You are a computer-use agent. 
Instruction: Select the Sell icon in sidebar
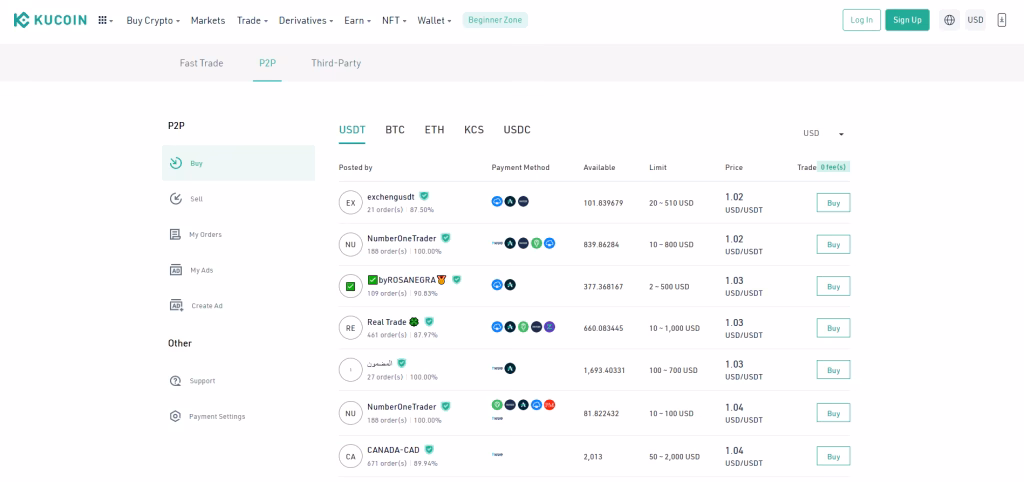pyautogui.click(x=176, y=199)
